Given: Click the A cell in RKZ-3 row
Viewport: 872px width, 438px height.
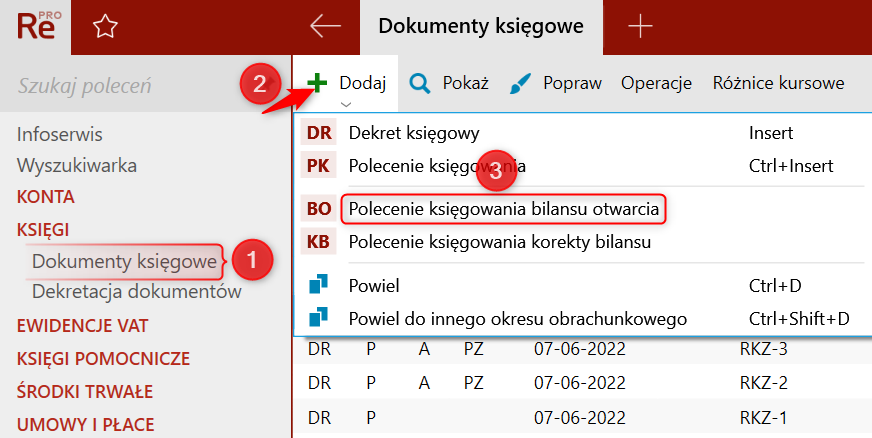Looking at the screenshot, I should point(424,349).
